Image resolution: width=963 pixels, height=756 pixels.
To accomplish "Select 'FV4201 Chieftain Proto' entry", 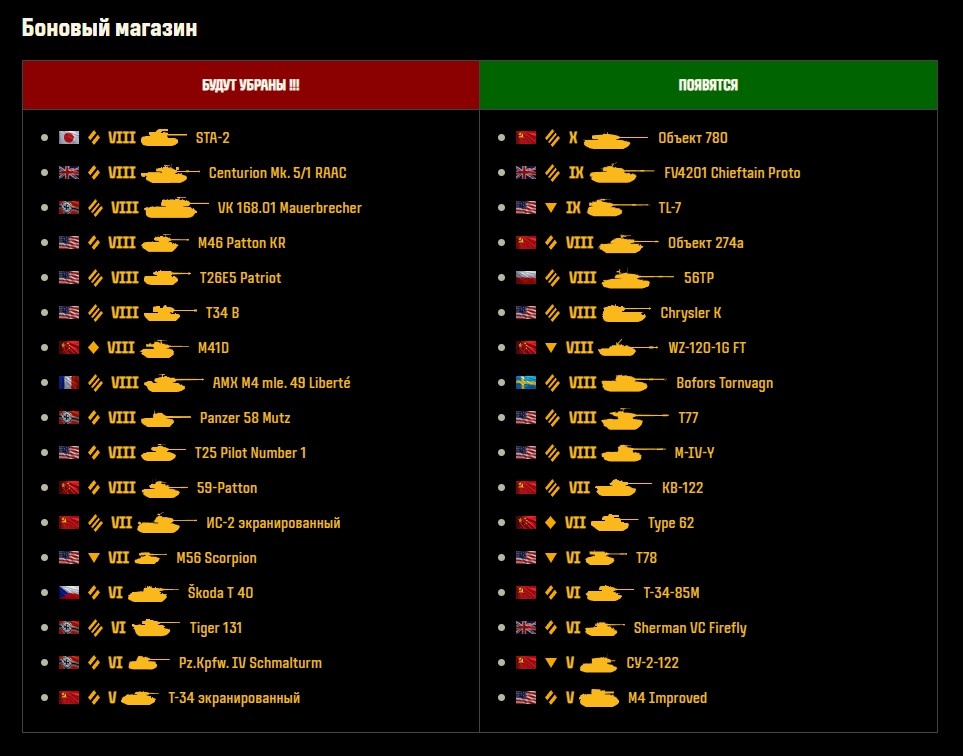I will (732, 173).
